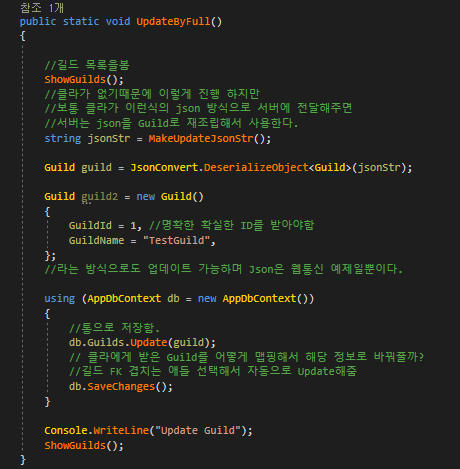Click the 'public' keyword in the method signature

(38, 22)
